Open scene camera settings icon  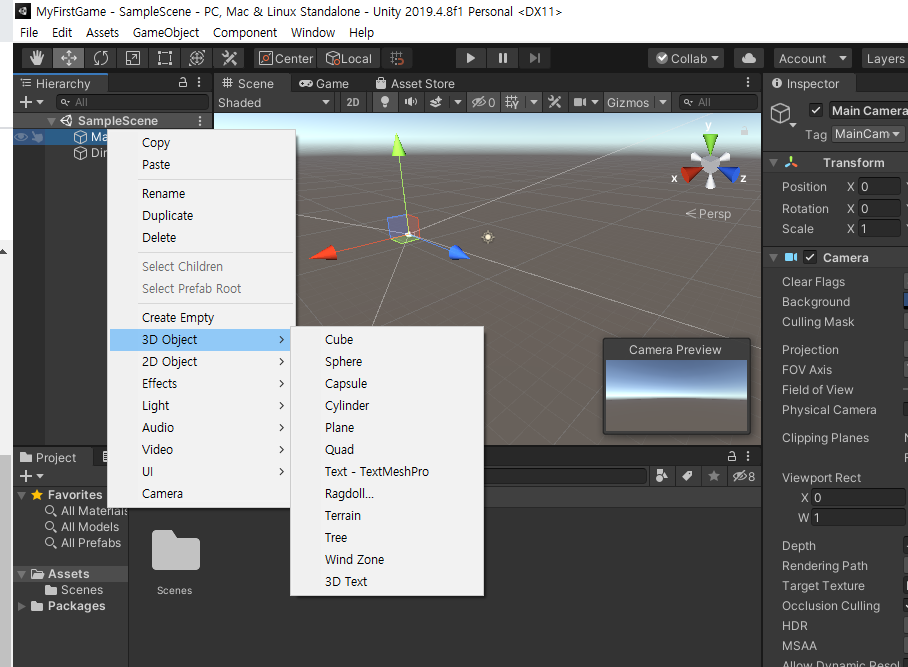(x=580, y=102)
